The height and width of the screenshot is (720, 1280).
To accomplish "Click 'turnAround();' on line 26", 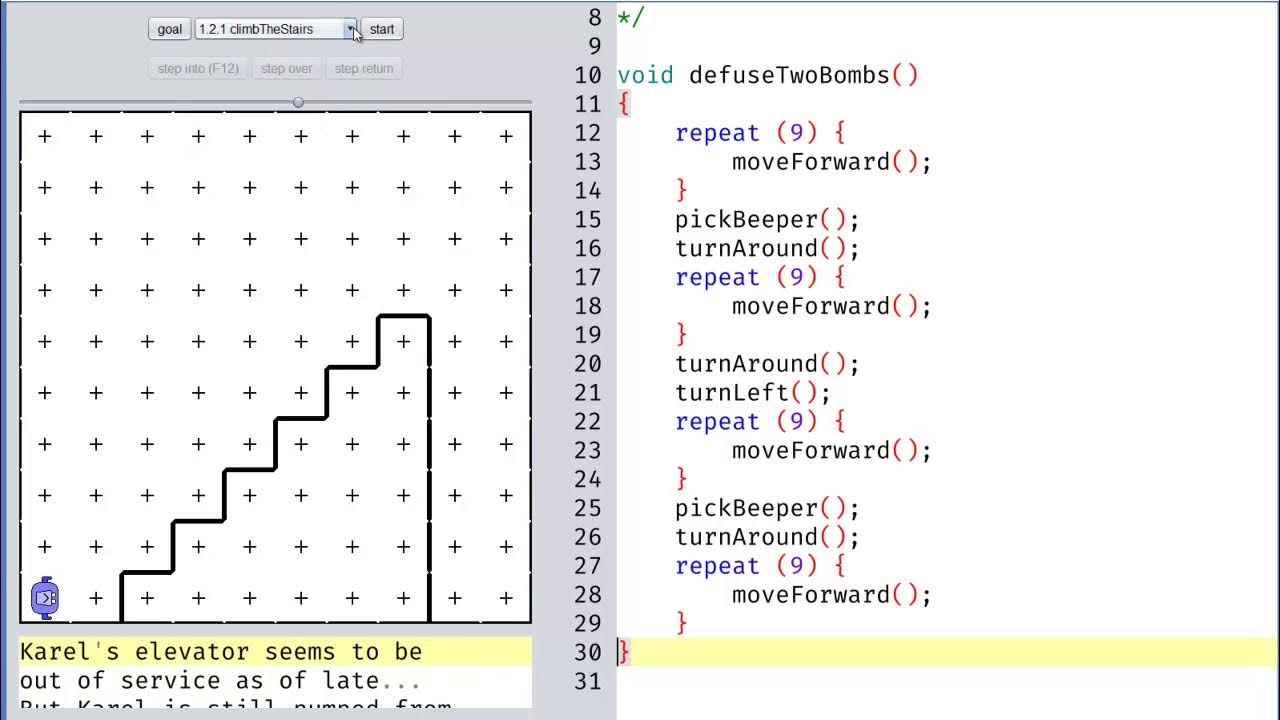I will point(767,537).
